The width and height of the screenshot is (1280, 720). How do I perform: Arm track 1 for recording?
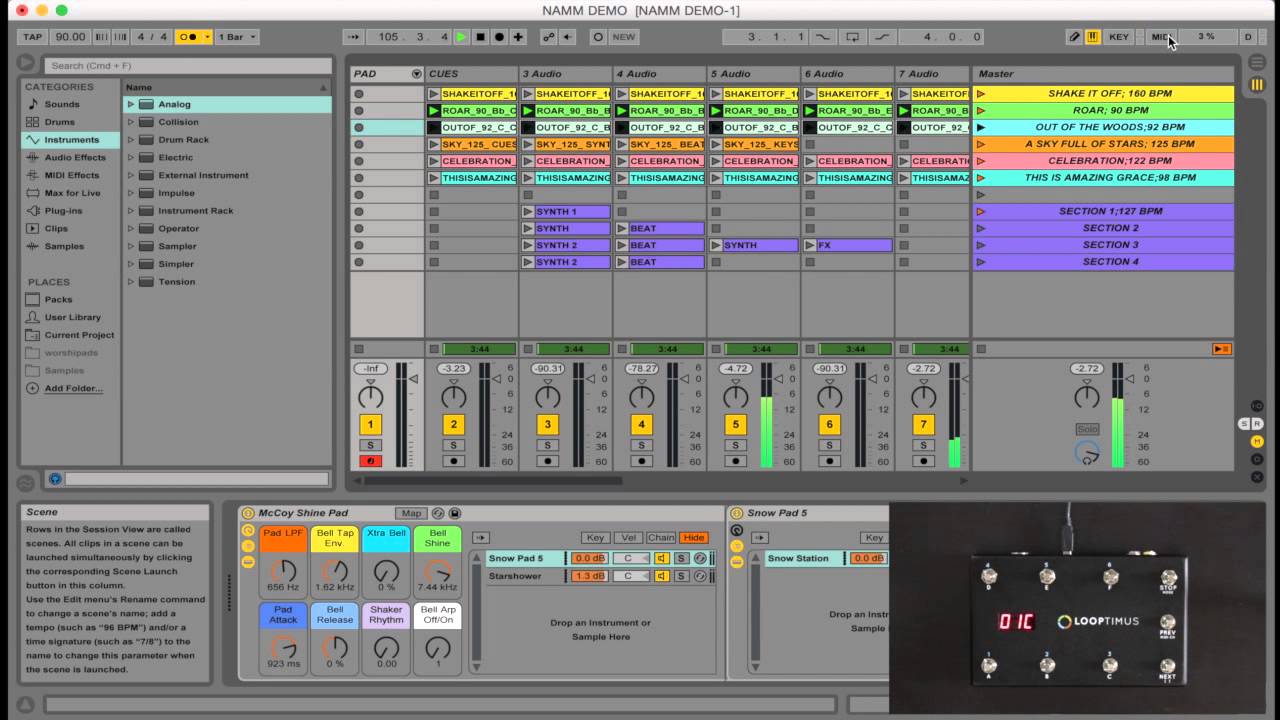pyautogui.click(x=370, y=461)
